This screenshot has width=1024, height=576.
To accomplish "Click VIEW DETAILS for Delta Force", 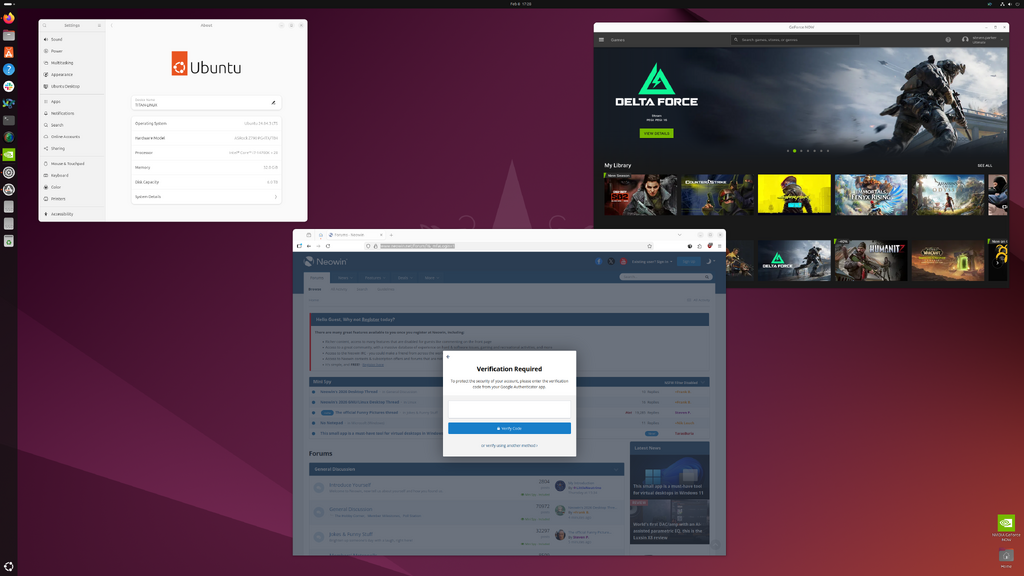I will click(x=656, y=133).
